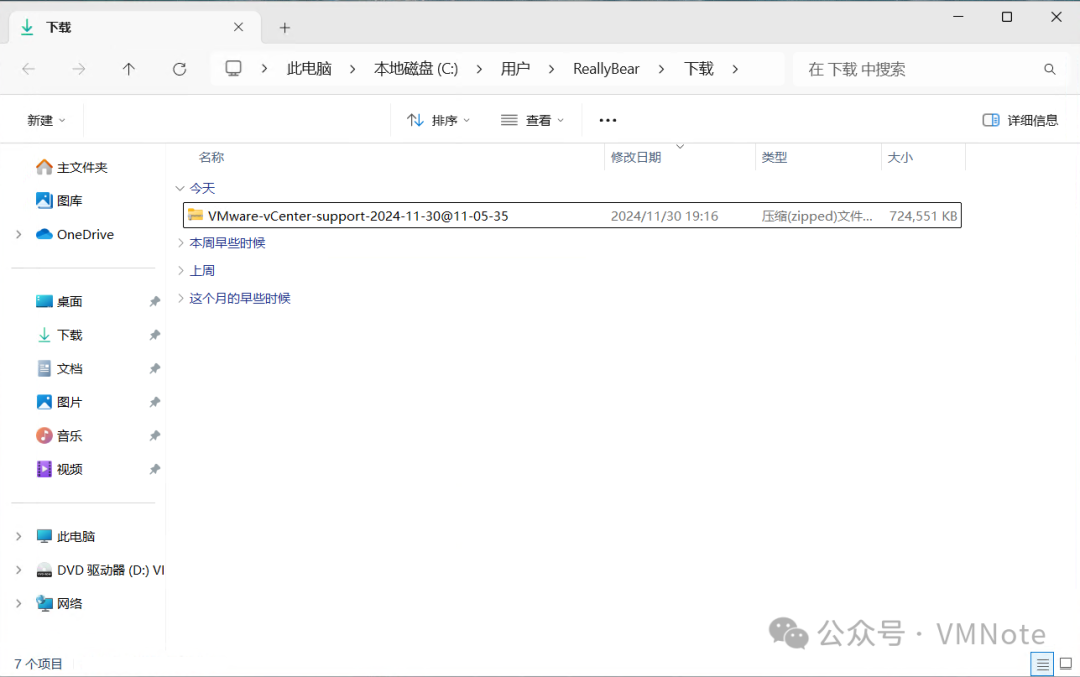1080x677 pixels.
Task: Open 下载 in quick access sidebar
Action: pyautogui.click(x=59, y=335)
